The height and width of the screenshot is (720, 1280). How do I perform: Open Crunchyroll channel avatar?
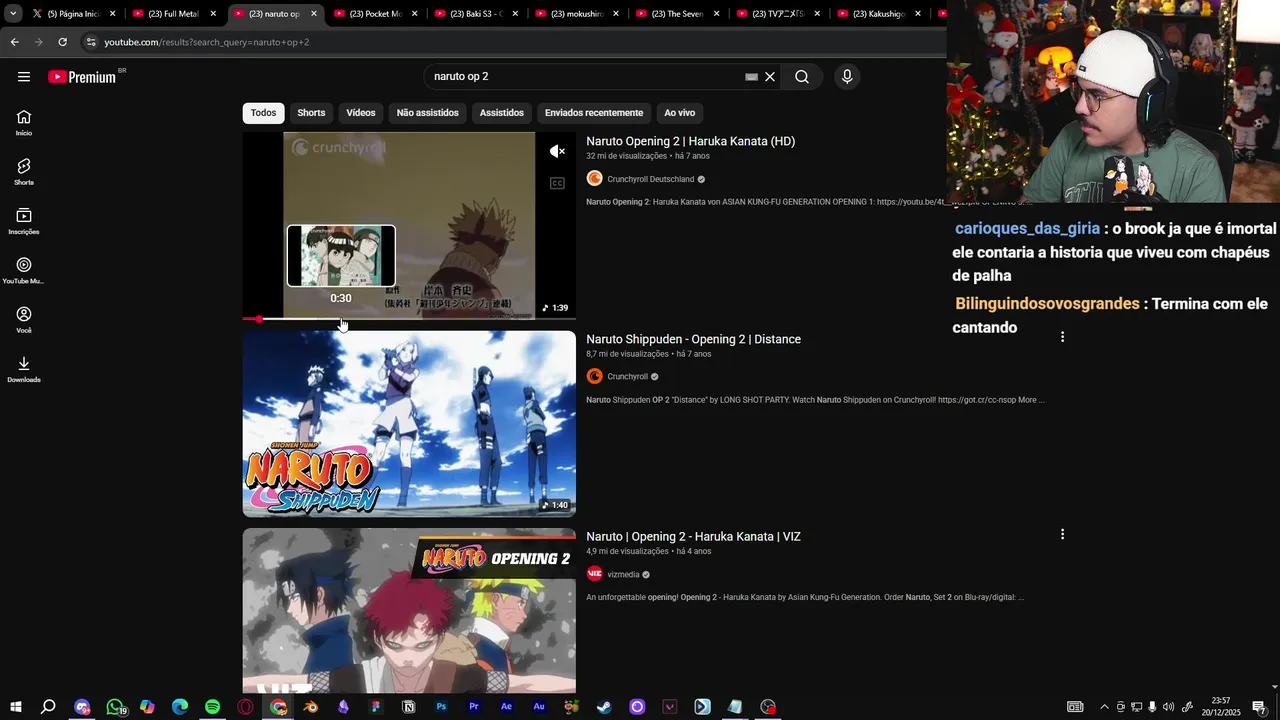pyautogui.click(x=594, y=376)
